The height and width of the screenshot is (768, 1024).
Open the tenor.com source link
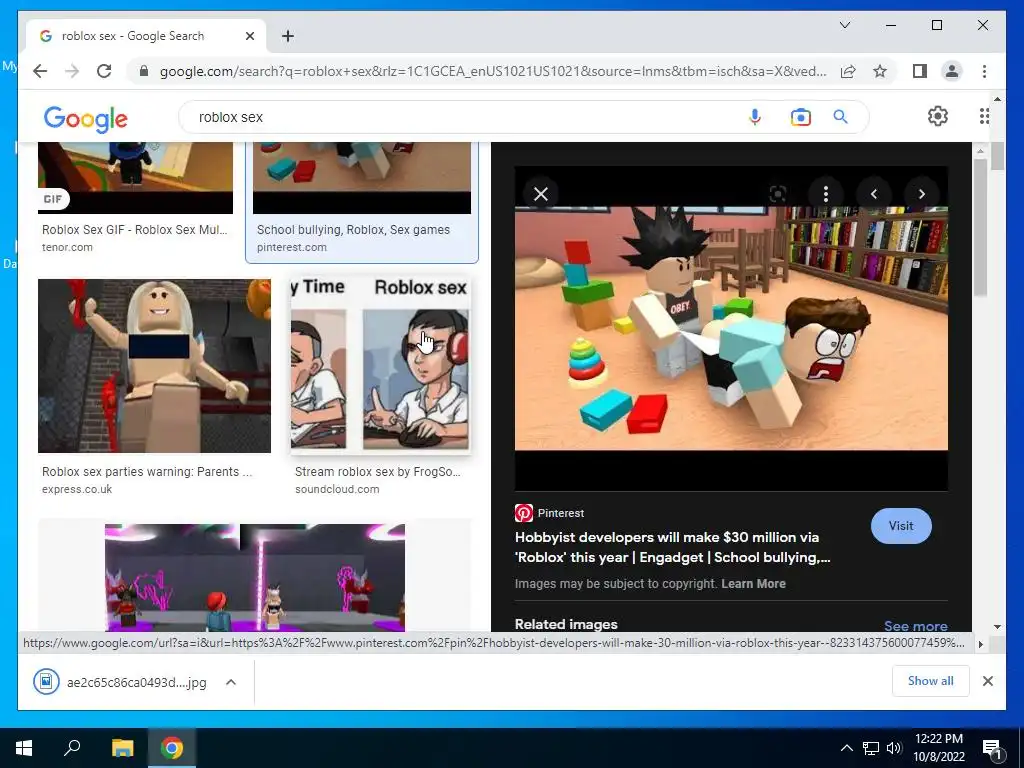tap(67, 248)
